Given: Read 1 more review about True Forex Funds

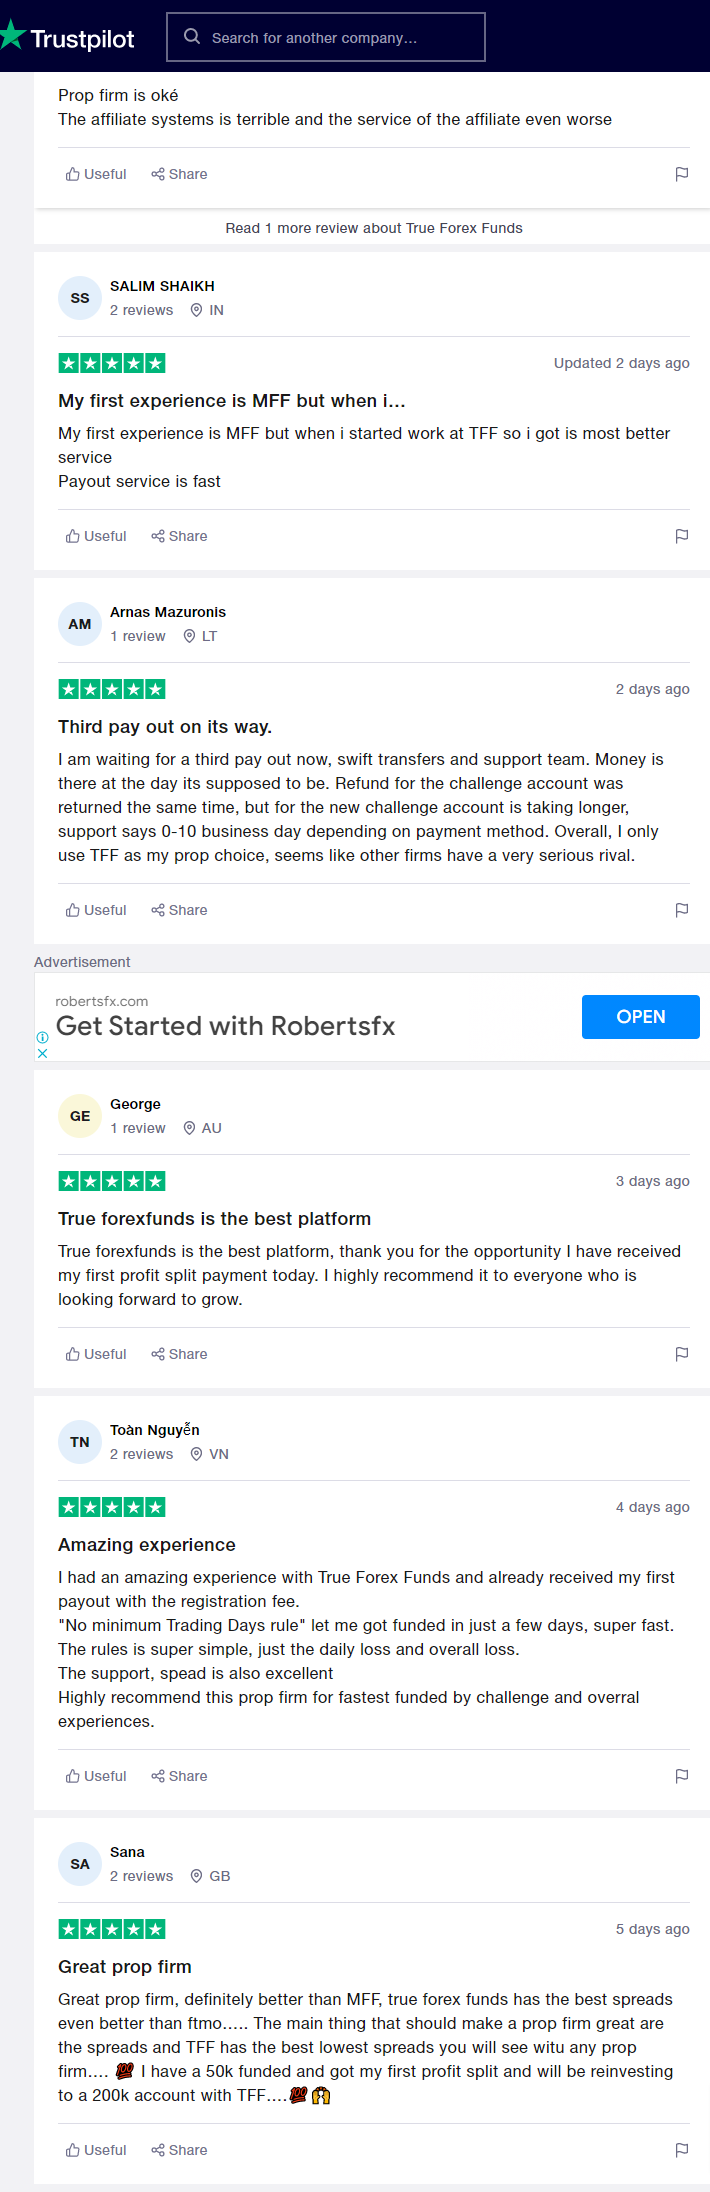Looking at the screenshot, I should coord(374,228).
